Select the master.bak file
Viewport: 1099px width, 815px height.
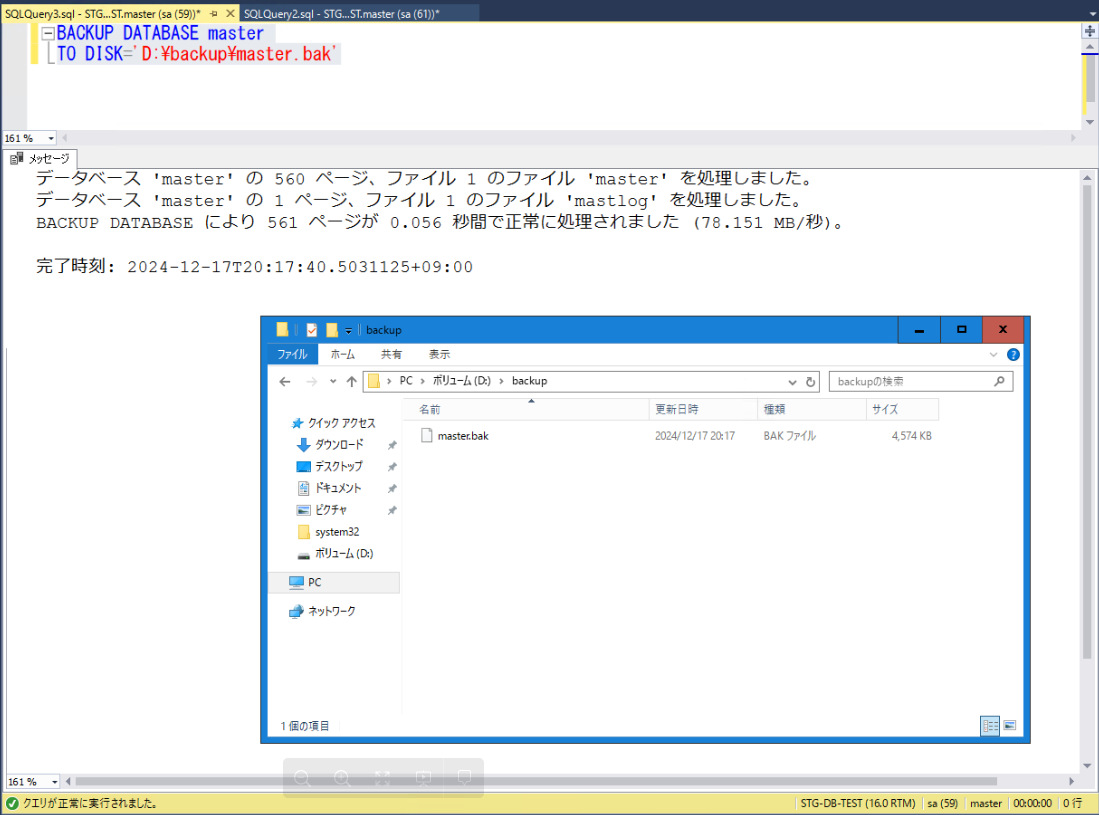[463, 436]
